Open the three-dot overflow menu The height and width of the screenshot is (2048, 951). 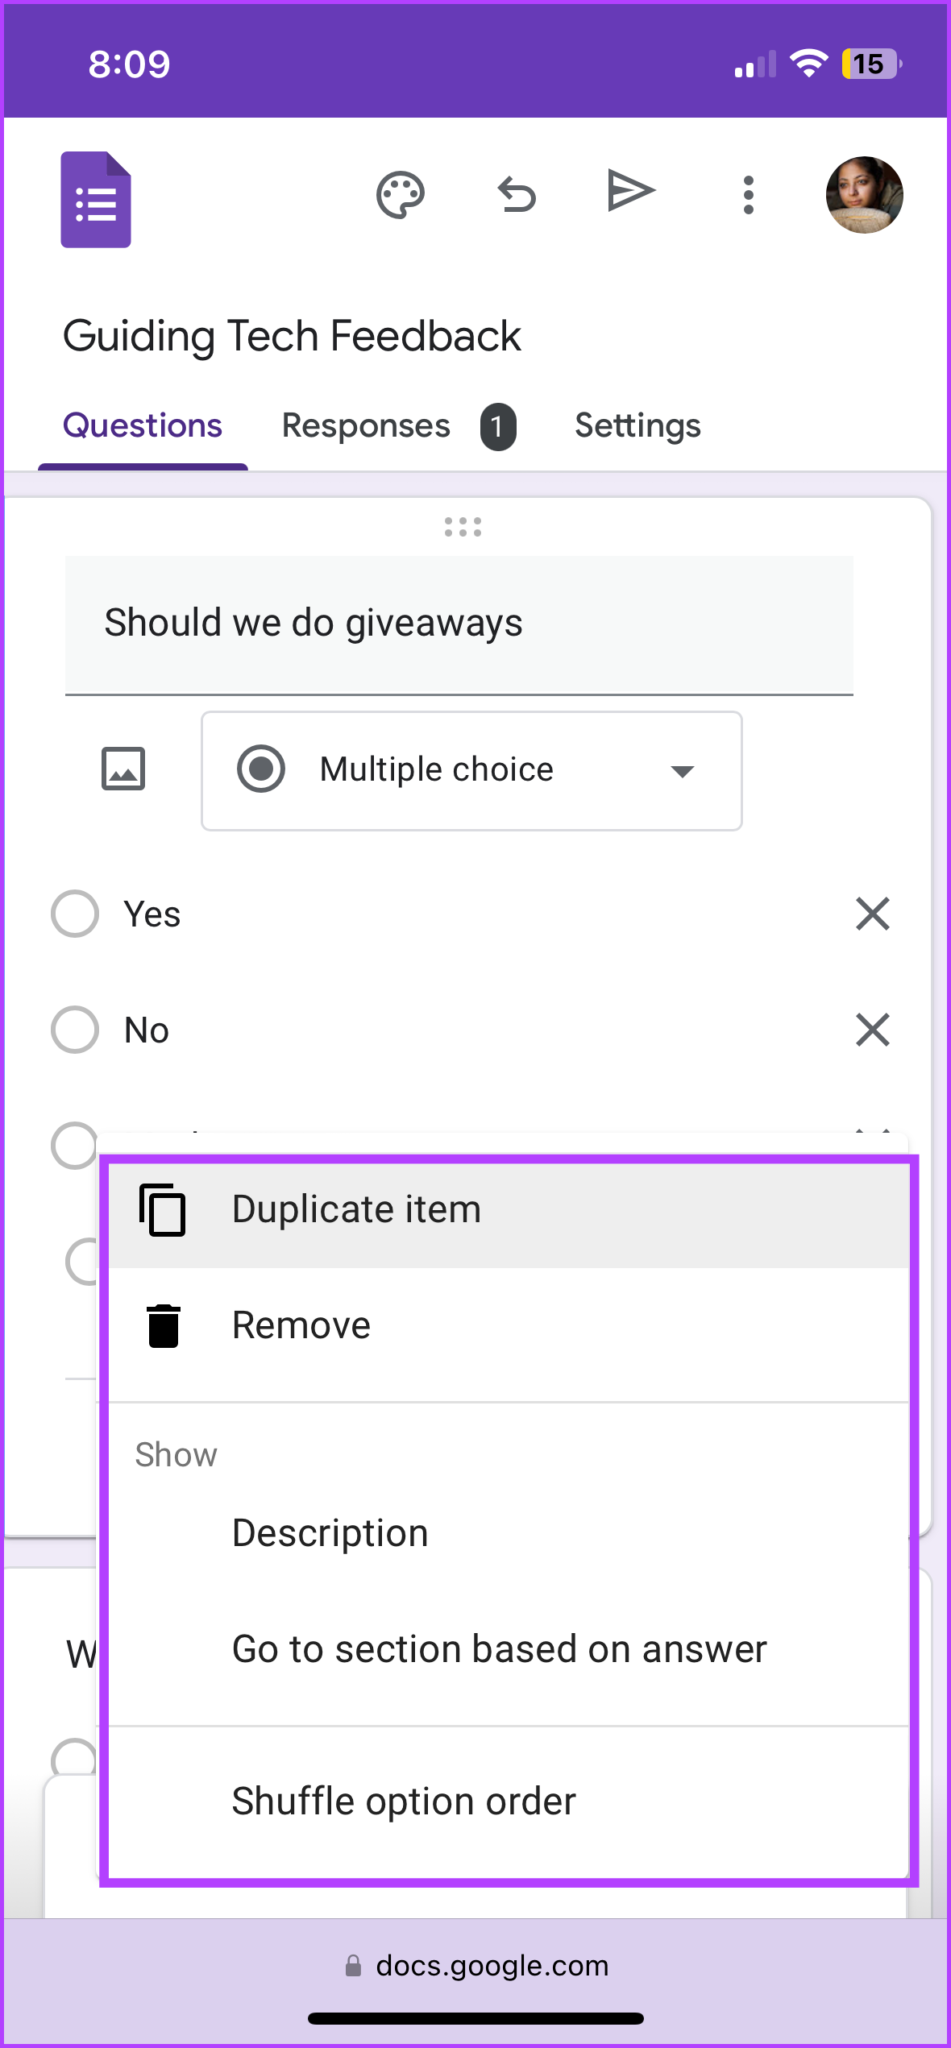tap(747, 195)
